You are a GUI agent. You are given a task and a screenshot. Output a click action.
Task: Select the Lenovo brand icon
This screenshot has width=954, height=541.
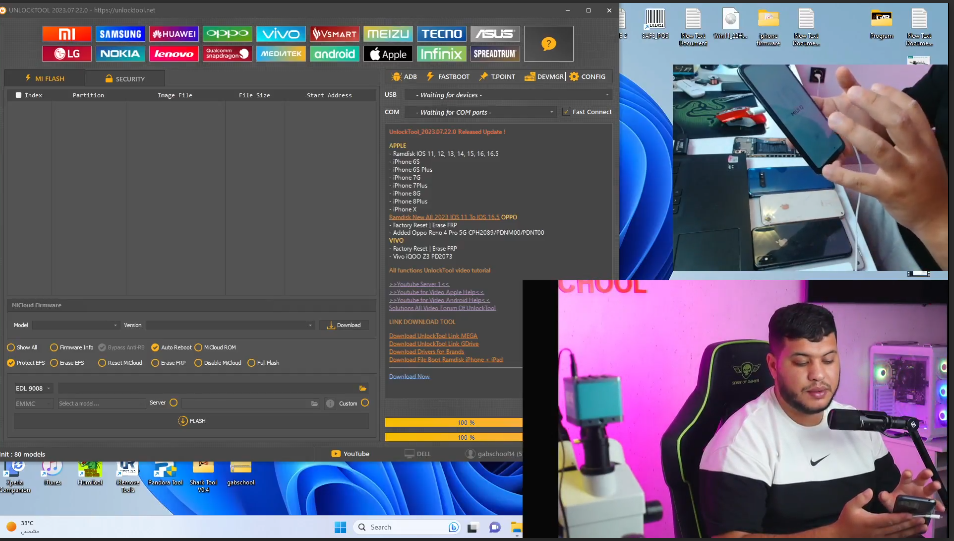[174, 54]
